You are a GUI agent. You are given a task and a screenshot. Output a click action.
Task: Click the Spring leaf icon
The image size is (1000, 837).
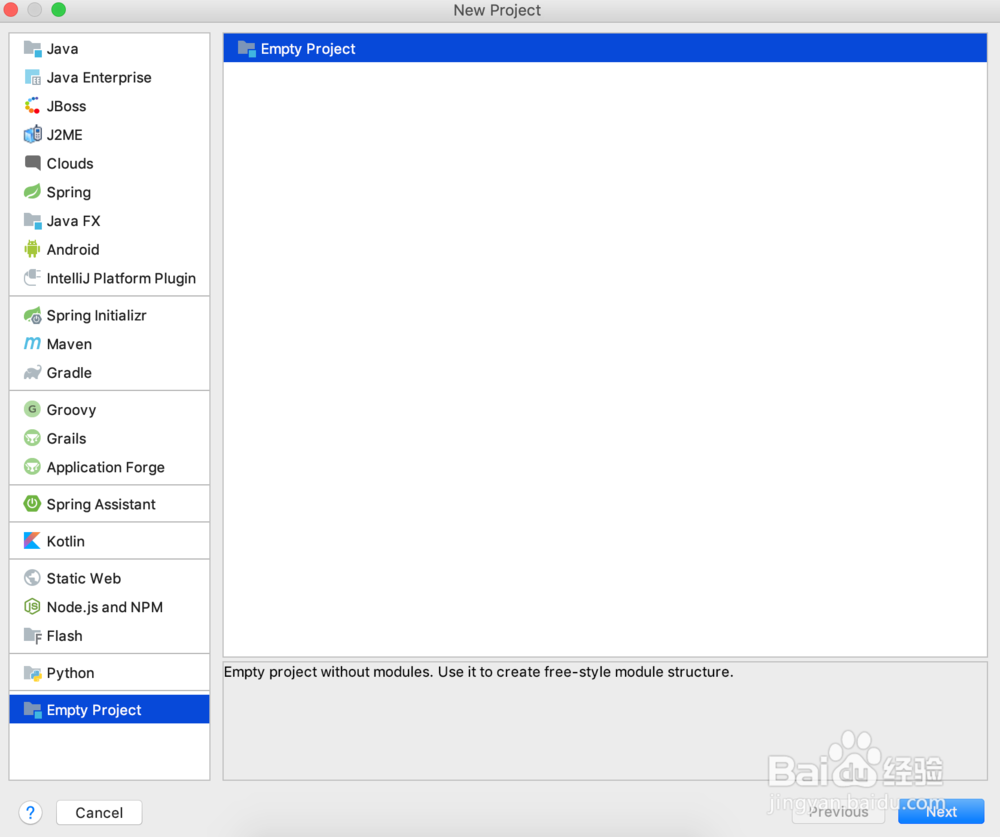click(33, 192)
